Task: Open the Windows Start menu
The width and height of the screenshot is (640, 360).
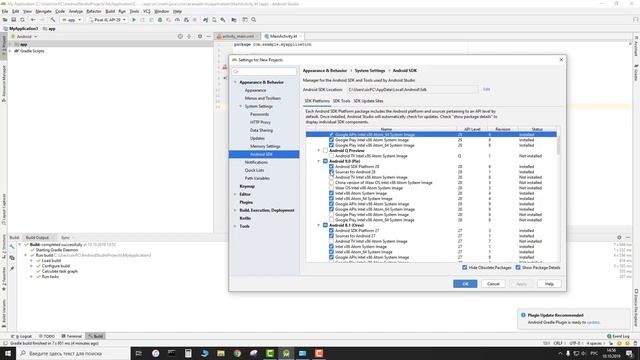Action: 8,353
